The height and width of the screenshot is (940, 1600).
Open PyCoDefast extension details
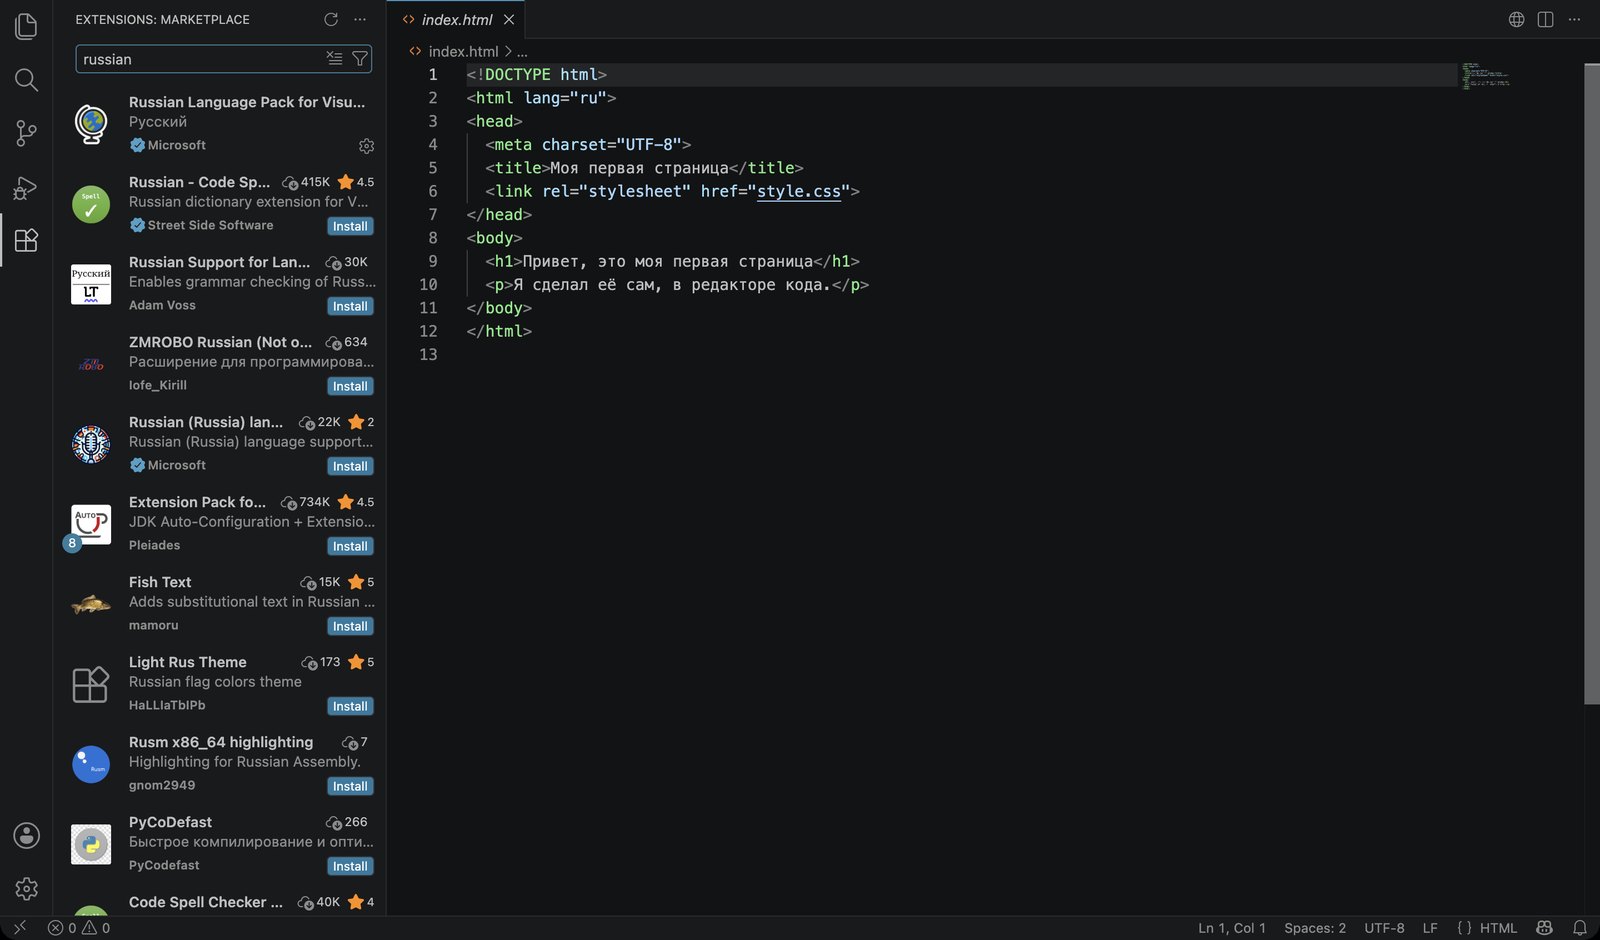tap(220, 844)
